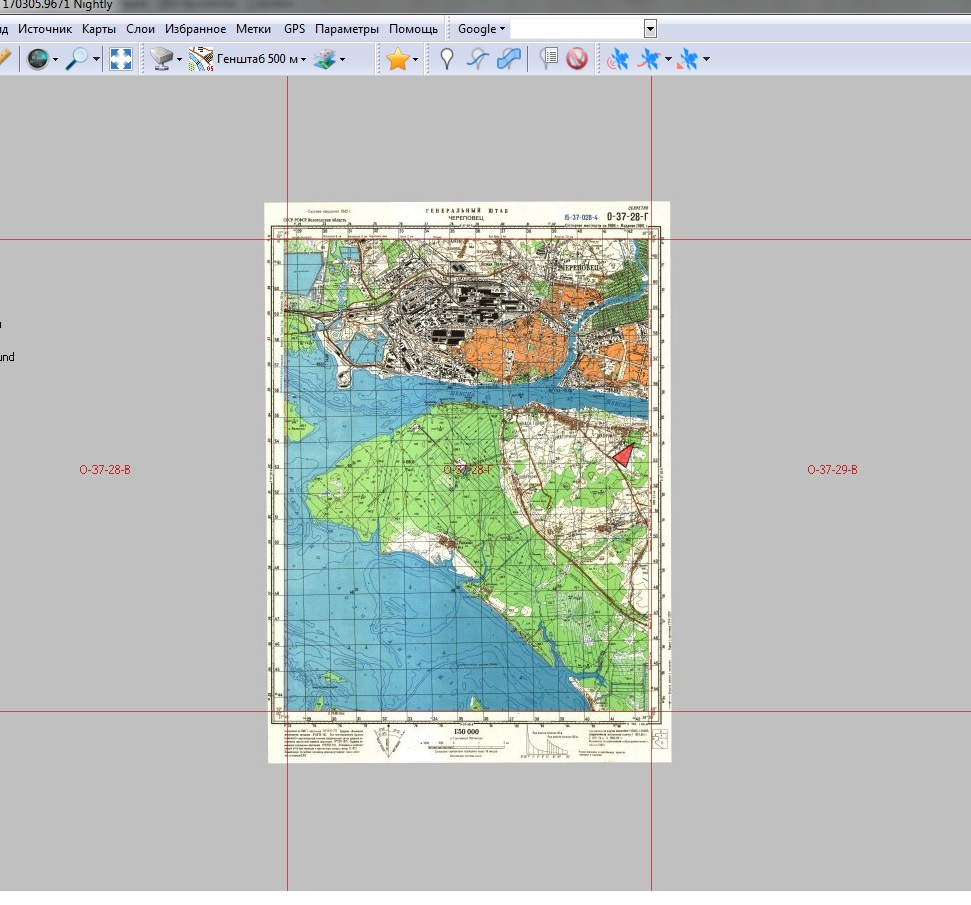The height and width of the screenshot is (905, 971).
Task: Select the add placemark pin tool
Action: coord(447,60)
